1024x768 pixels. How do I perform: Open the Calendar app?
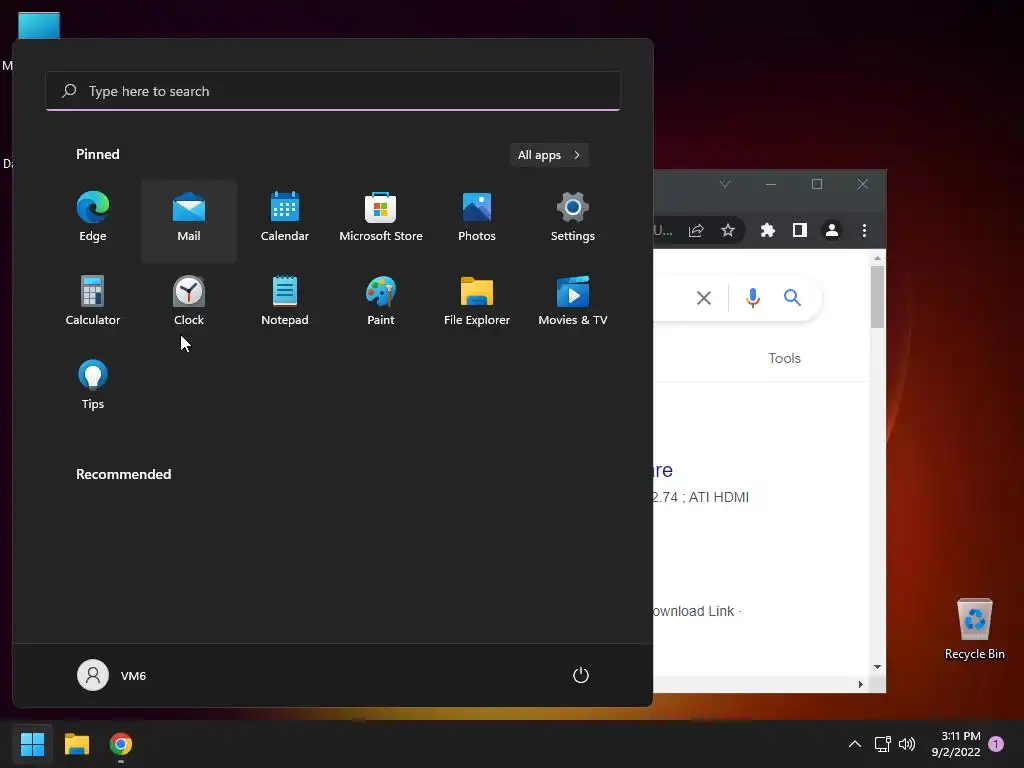point(285,217)
